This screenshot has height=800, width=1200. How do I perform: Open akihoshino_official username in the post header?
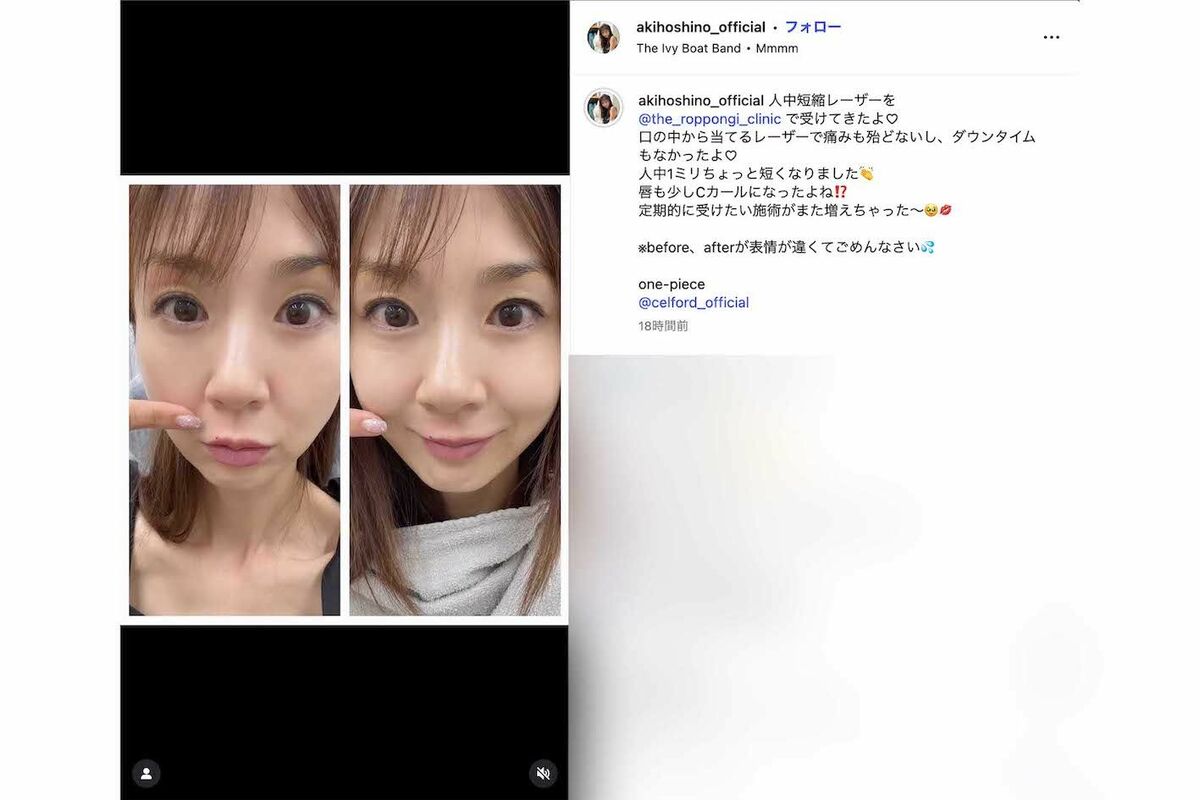pyautogui.click(x=701, y=27)
